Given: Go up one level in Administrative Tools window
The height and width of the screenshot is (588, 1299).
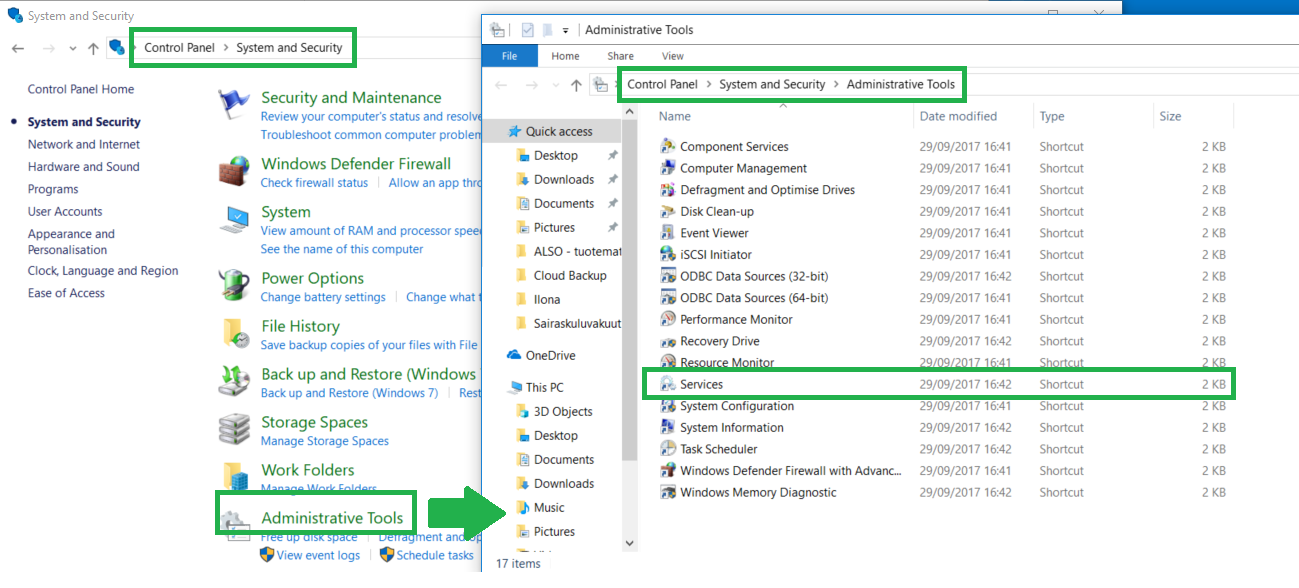Looking at the screenshot, I should click(576, 85).
